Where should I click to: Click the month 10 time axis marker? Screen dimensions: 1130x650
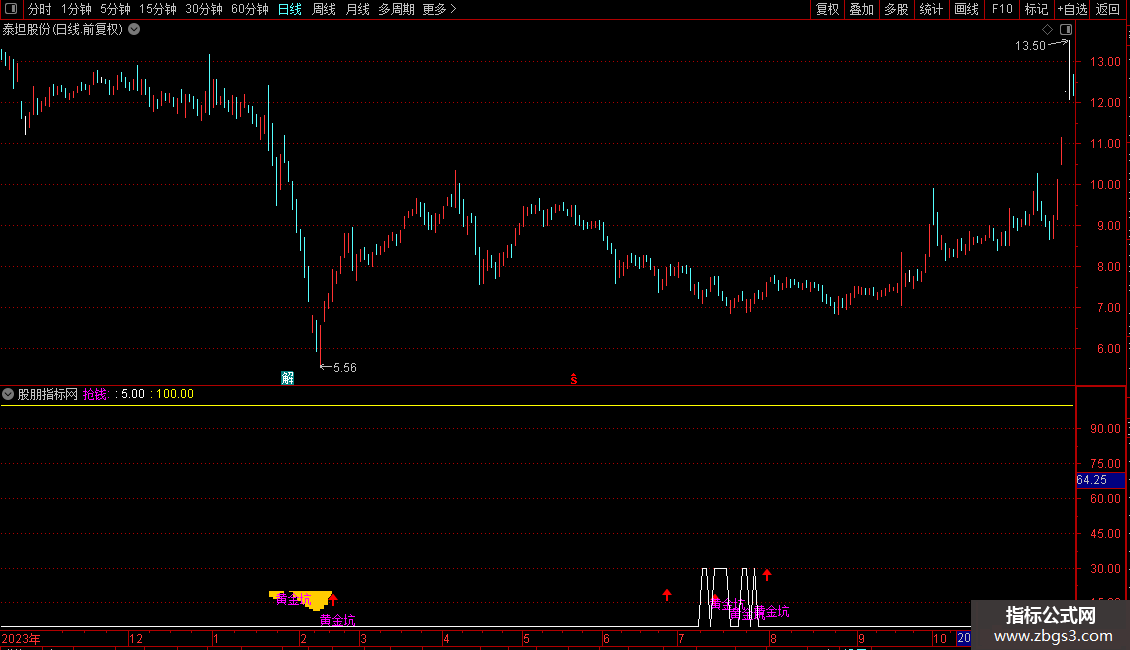tap(939, 638)
